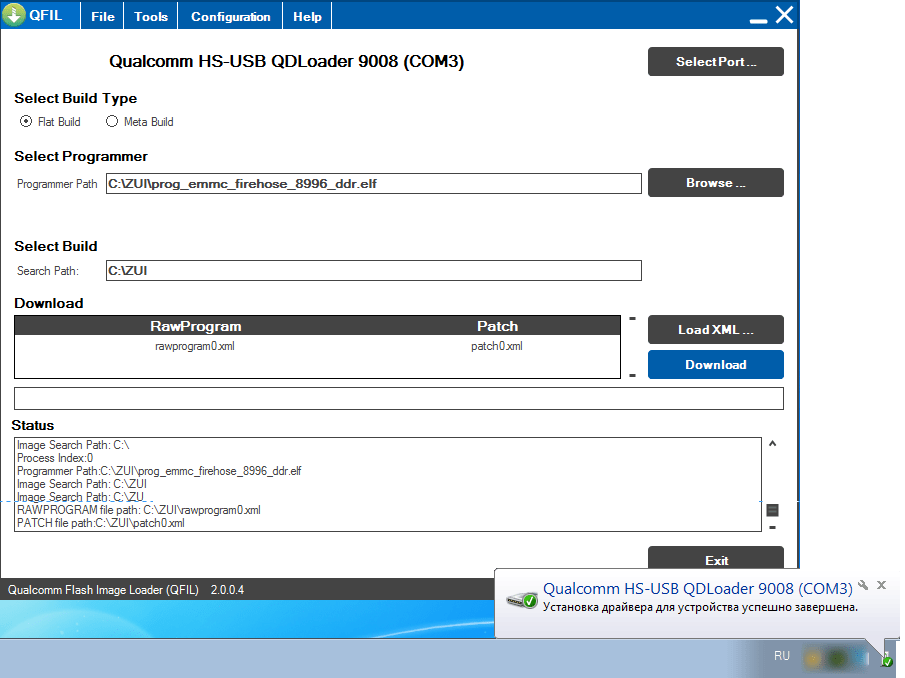Viewport: 905px width, 678px height.
Task: Click the QDLoader 9008 notification title link
Action: tap(697, 589)
